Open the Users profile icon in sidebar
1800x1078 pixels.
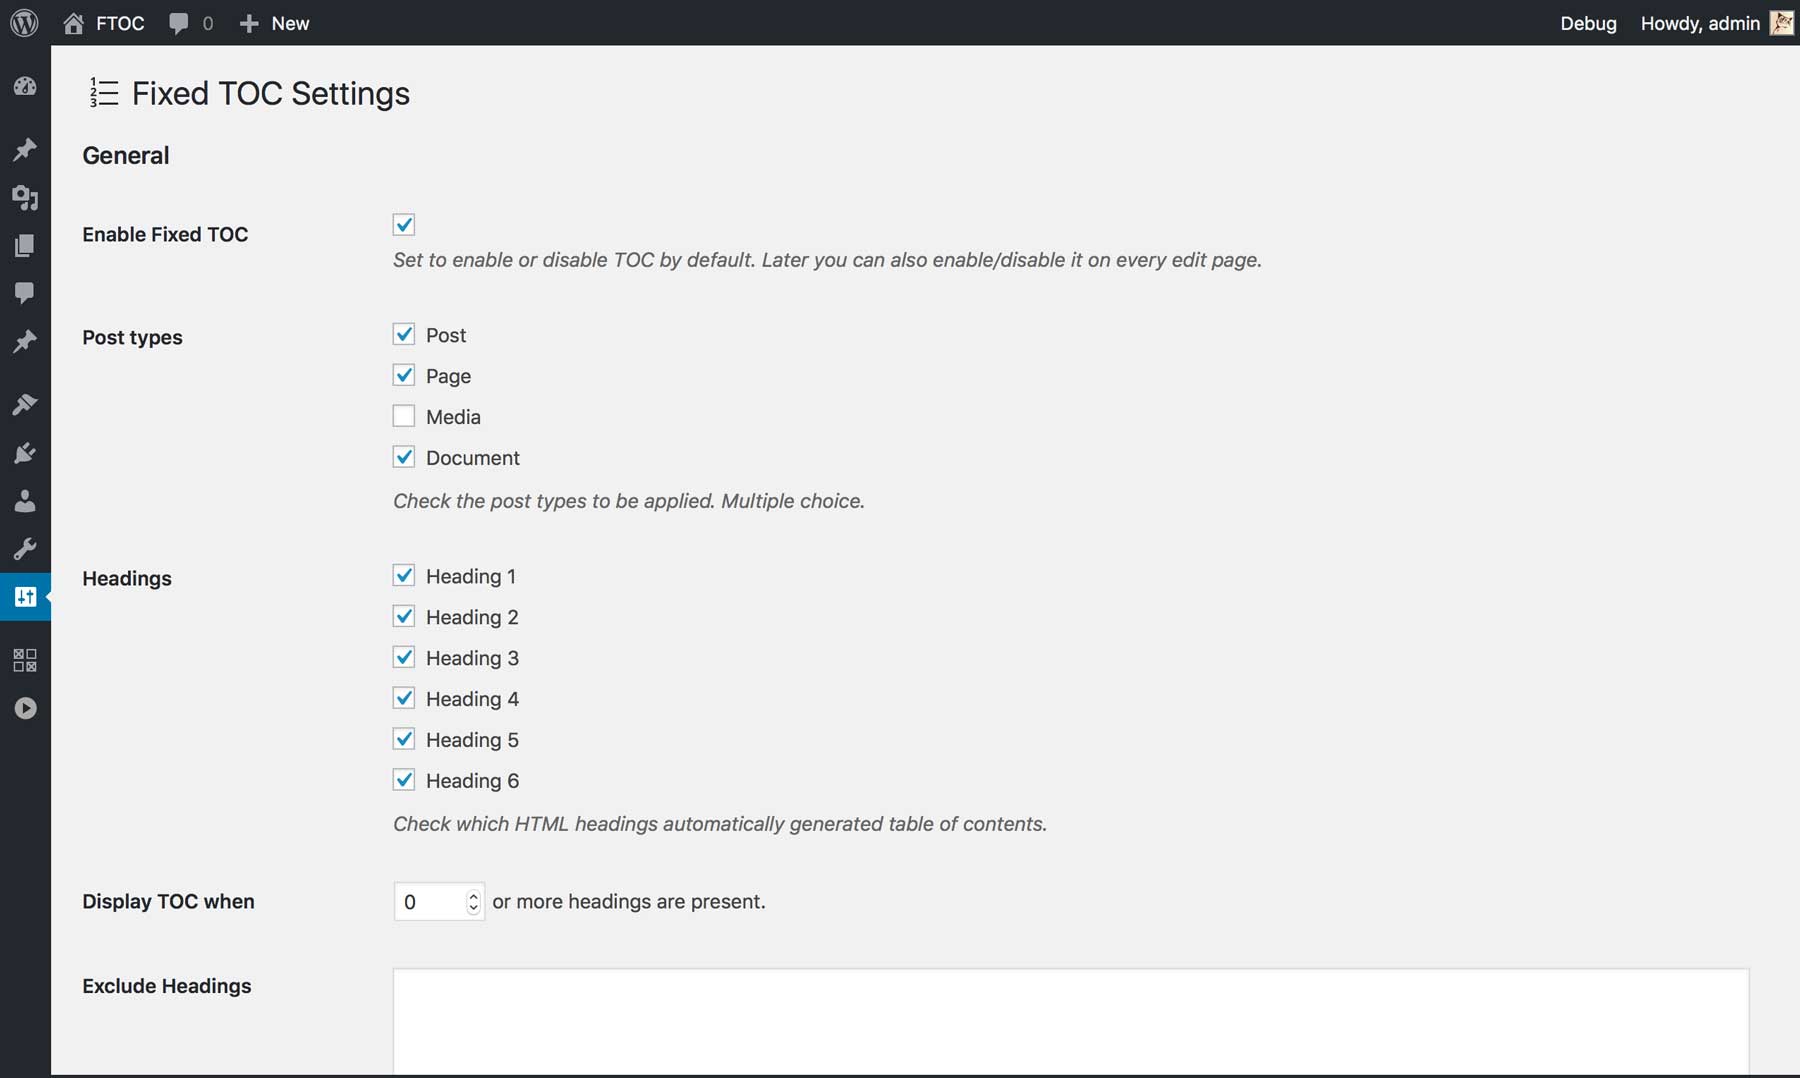[25, 502]
